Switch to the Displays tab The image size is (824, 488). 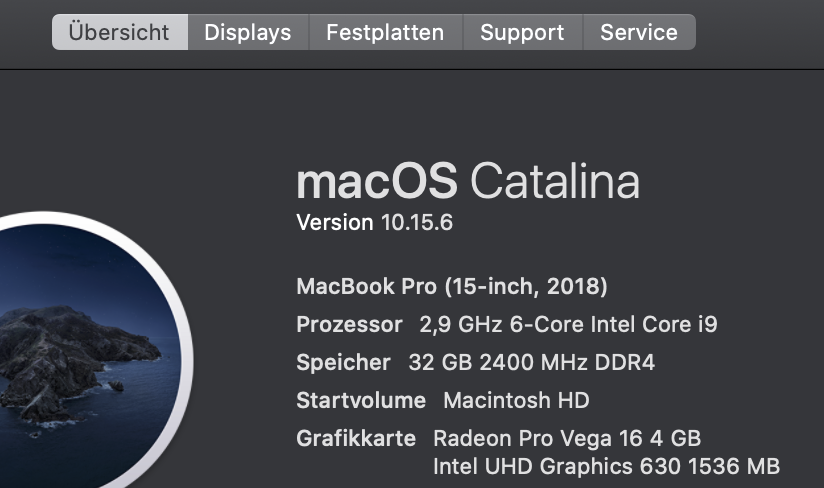tap(247, 32)
